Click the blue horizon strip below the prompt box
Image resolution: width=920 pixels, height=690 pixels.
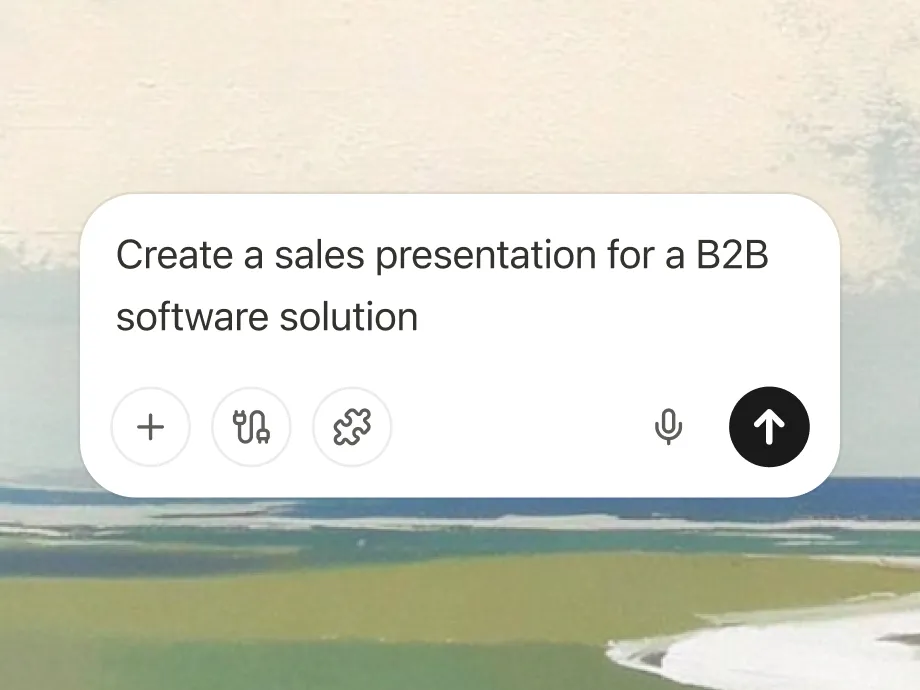click(x=880, y=490)
